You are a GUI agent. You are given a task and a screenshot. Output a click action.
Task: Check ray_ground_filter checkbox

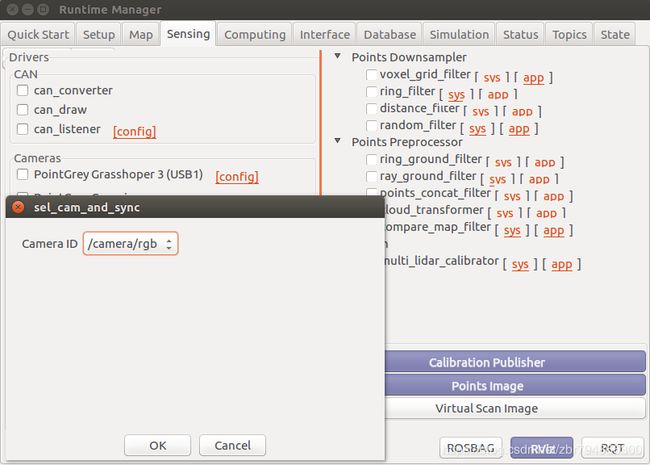tap(371, 176)
